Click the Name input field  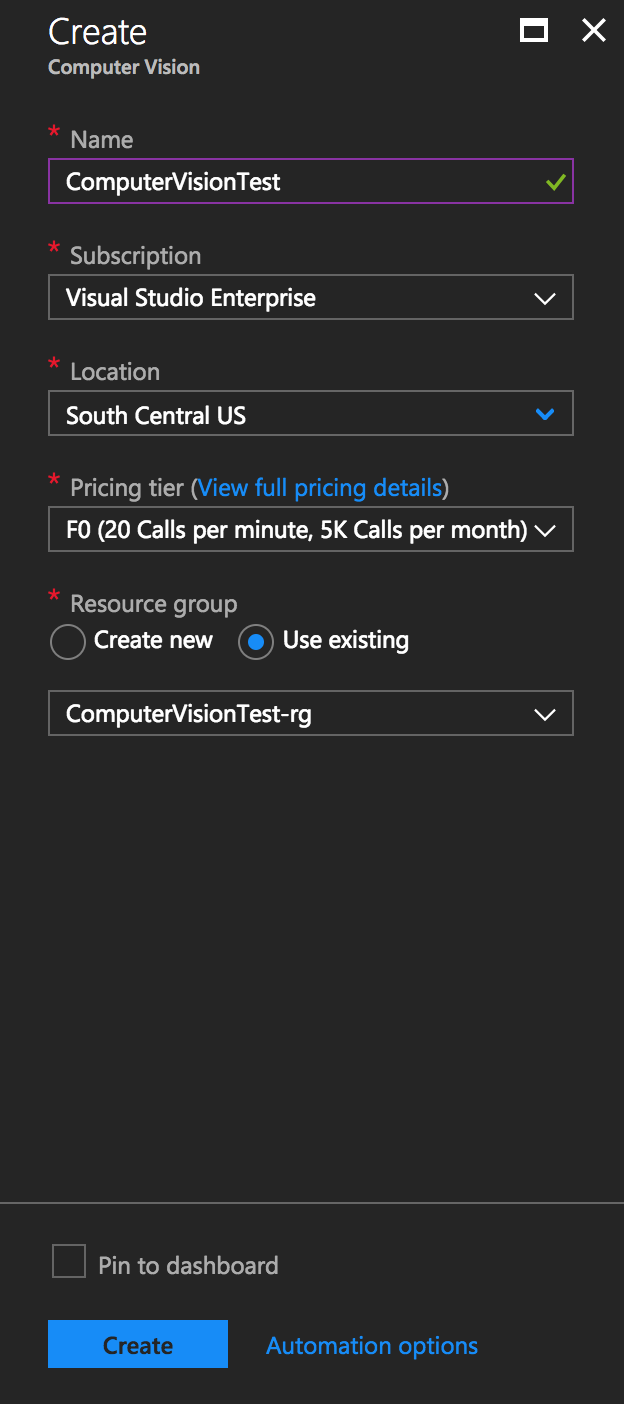[311, 181]
